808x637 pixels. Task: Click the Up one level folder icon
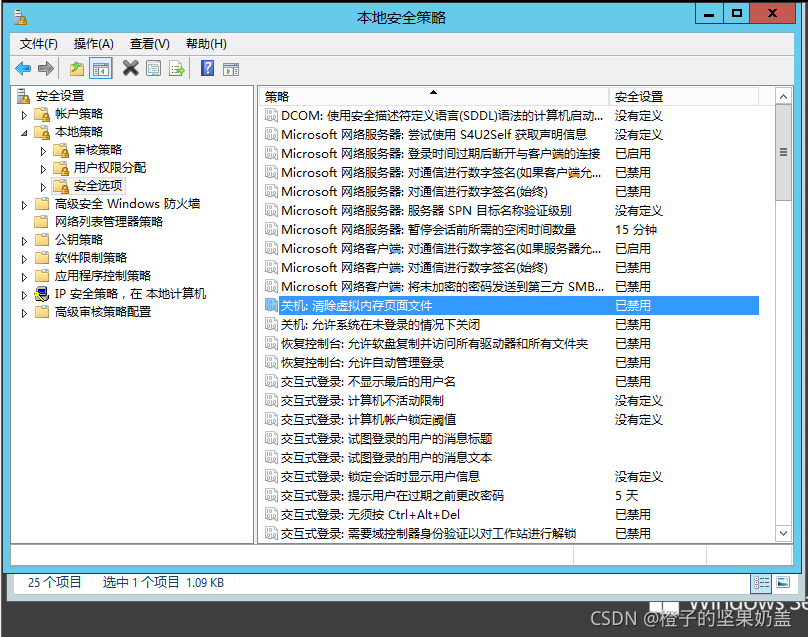coord(77,68)
